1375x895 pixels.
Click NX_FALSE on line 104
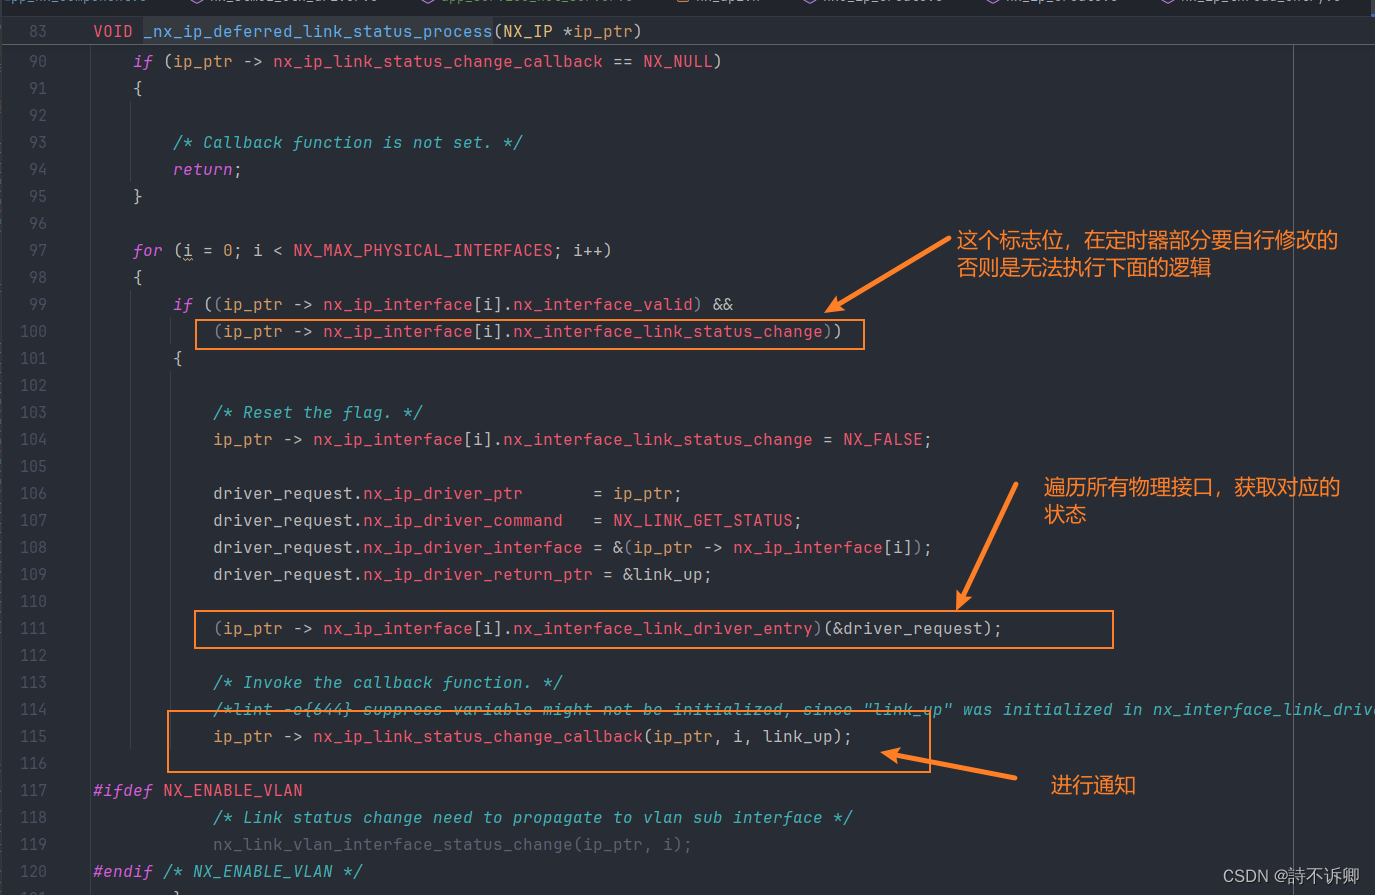[883, 439]
